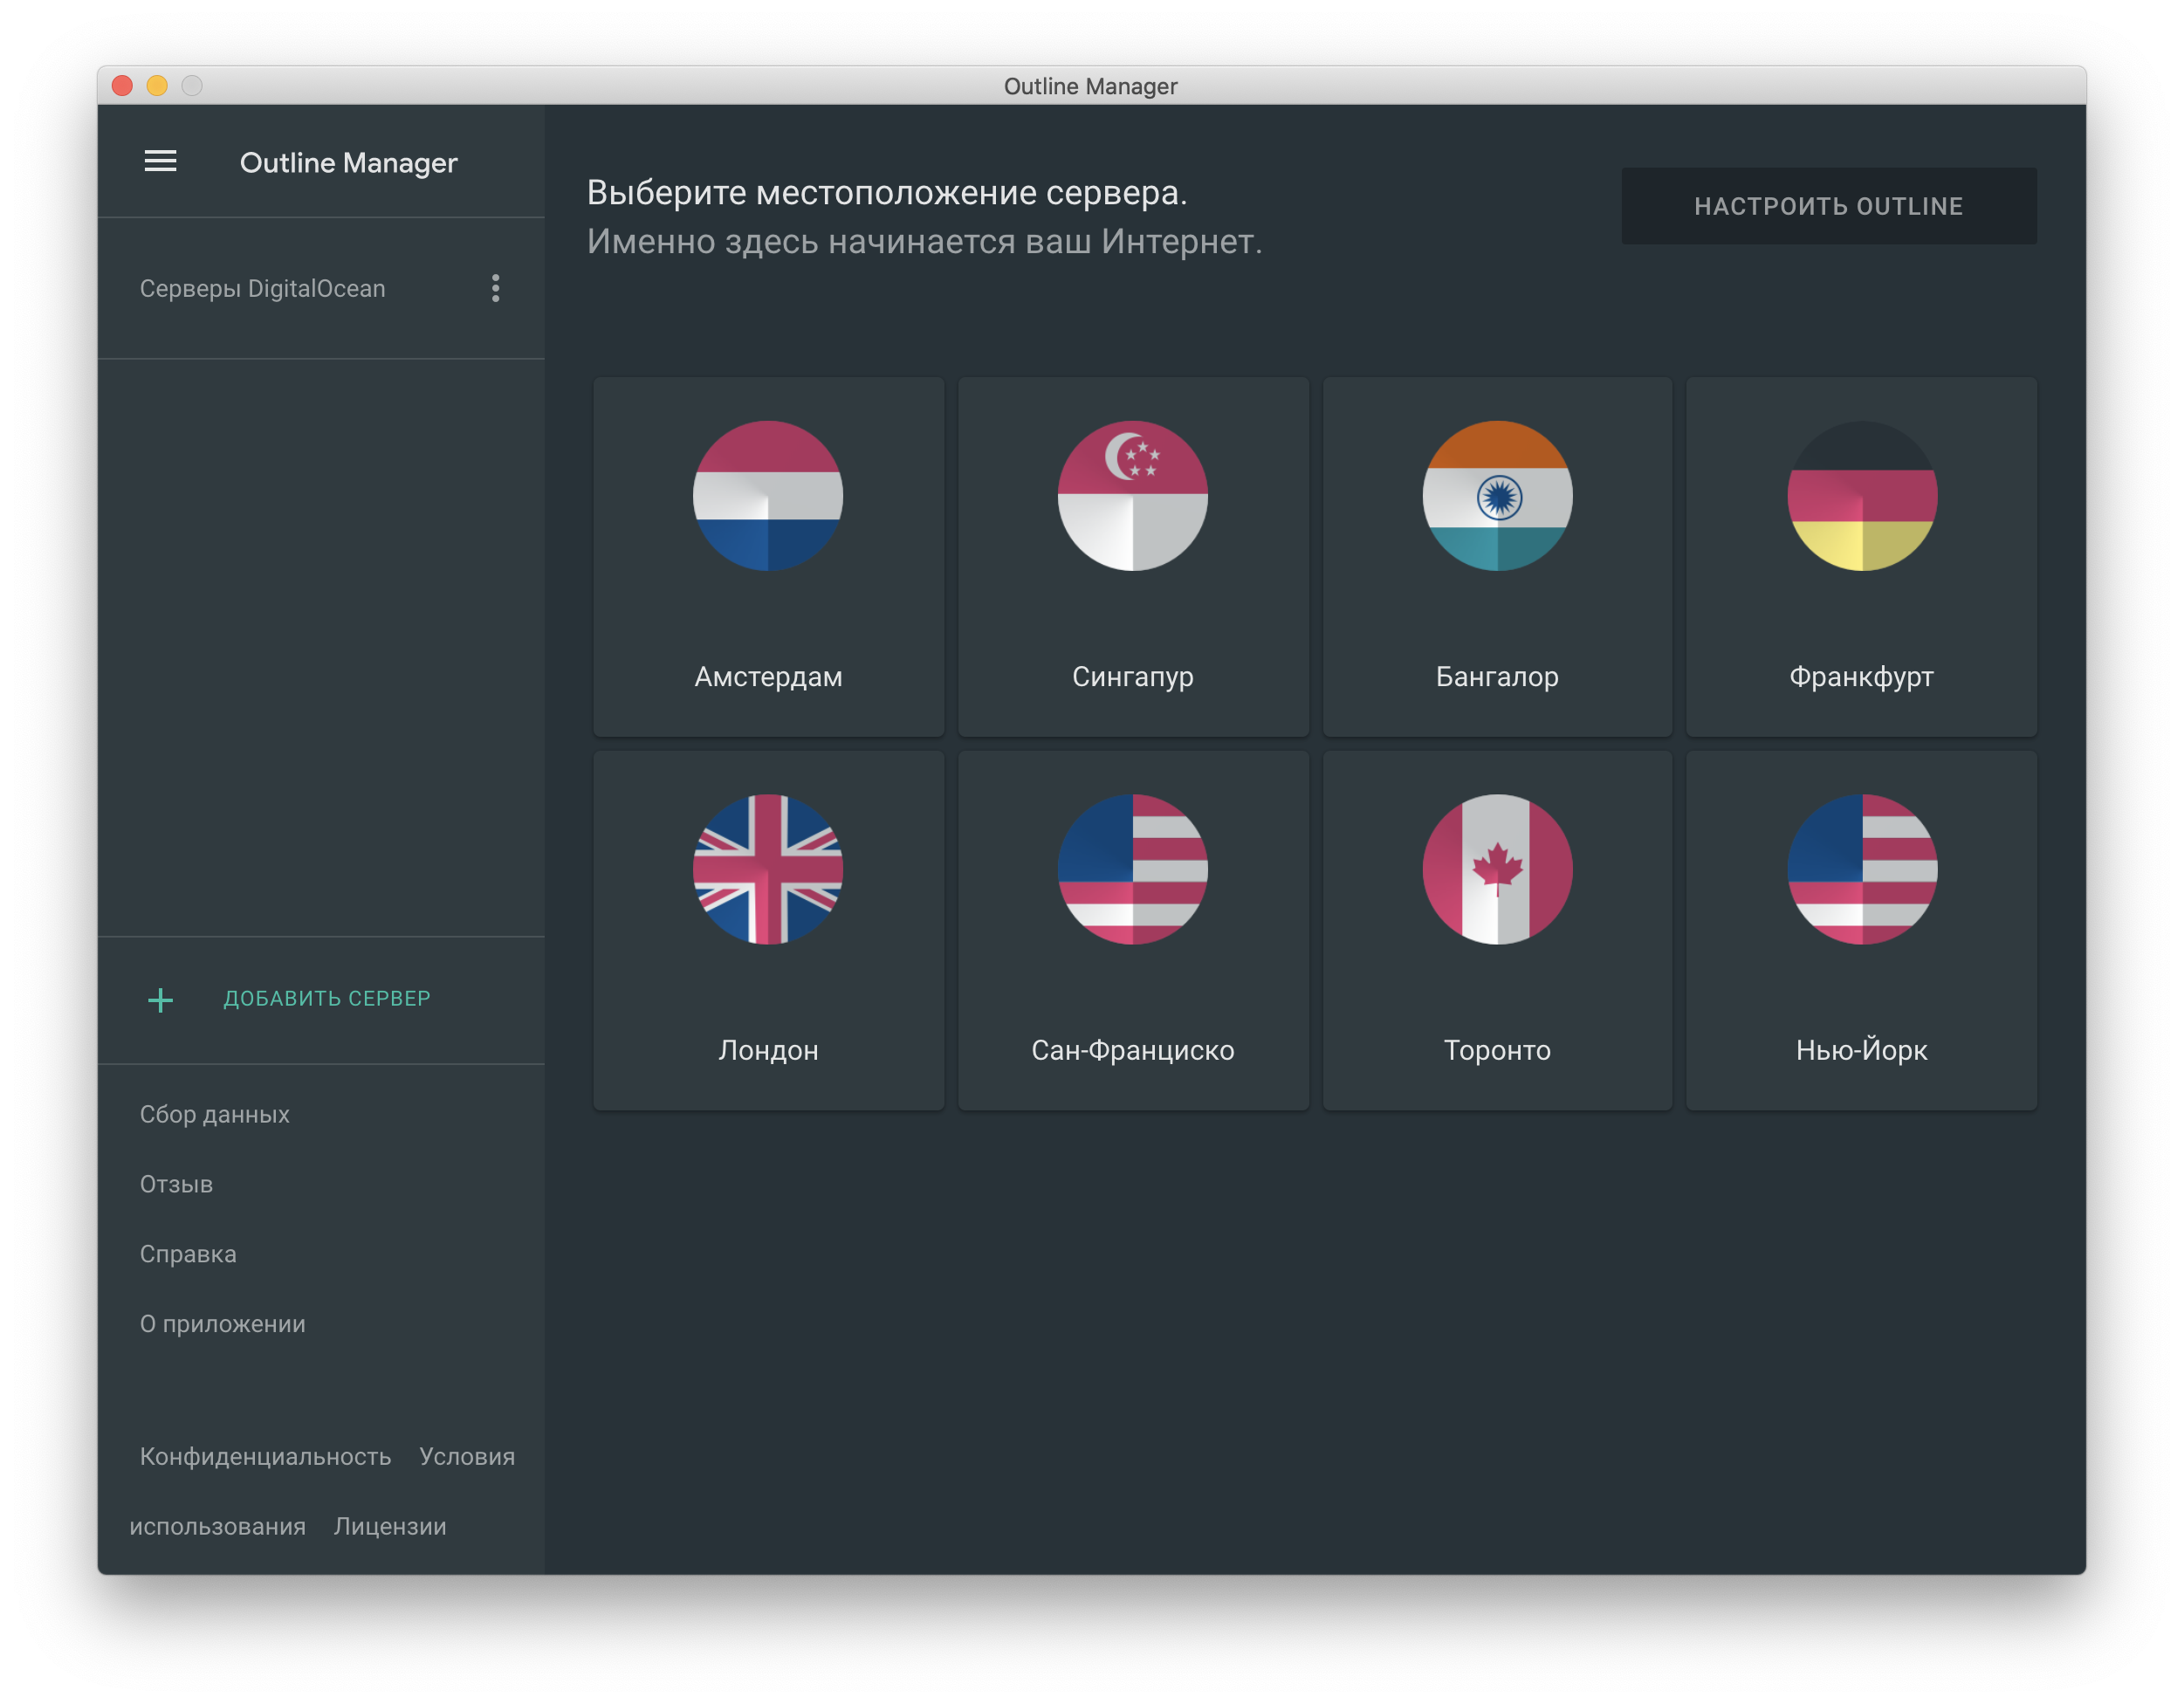Open the Отзыв feedback item
Screen dimensions: 2184x1704
[176, 1184]
